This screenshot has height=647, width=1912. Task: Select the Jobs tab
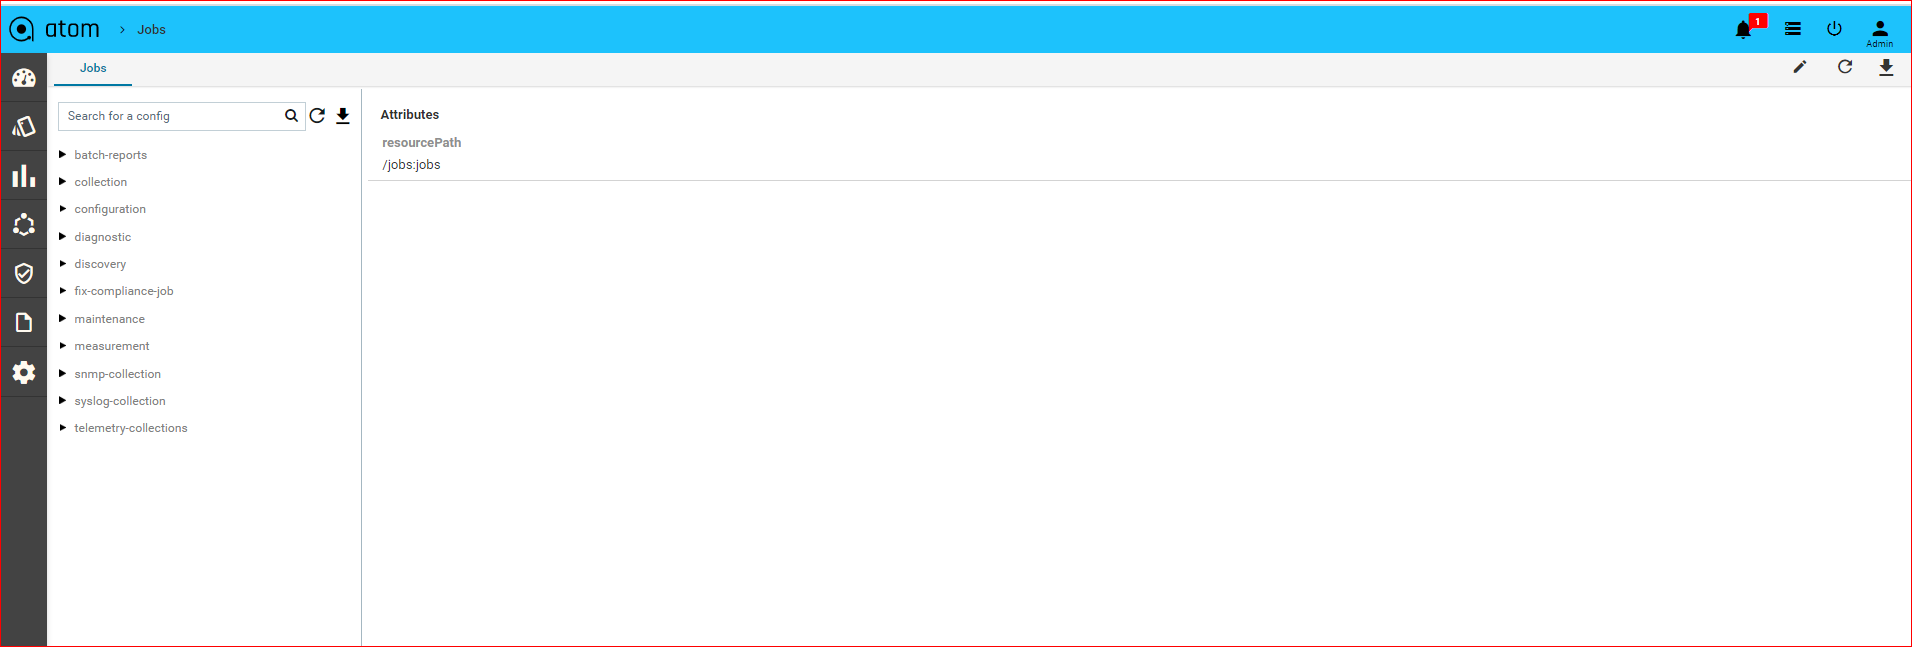point(93,68)
